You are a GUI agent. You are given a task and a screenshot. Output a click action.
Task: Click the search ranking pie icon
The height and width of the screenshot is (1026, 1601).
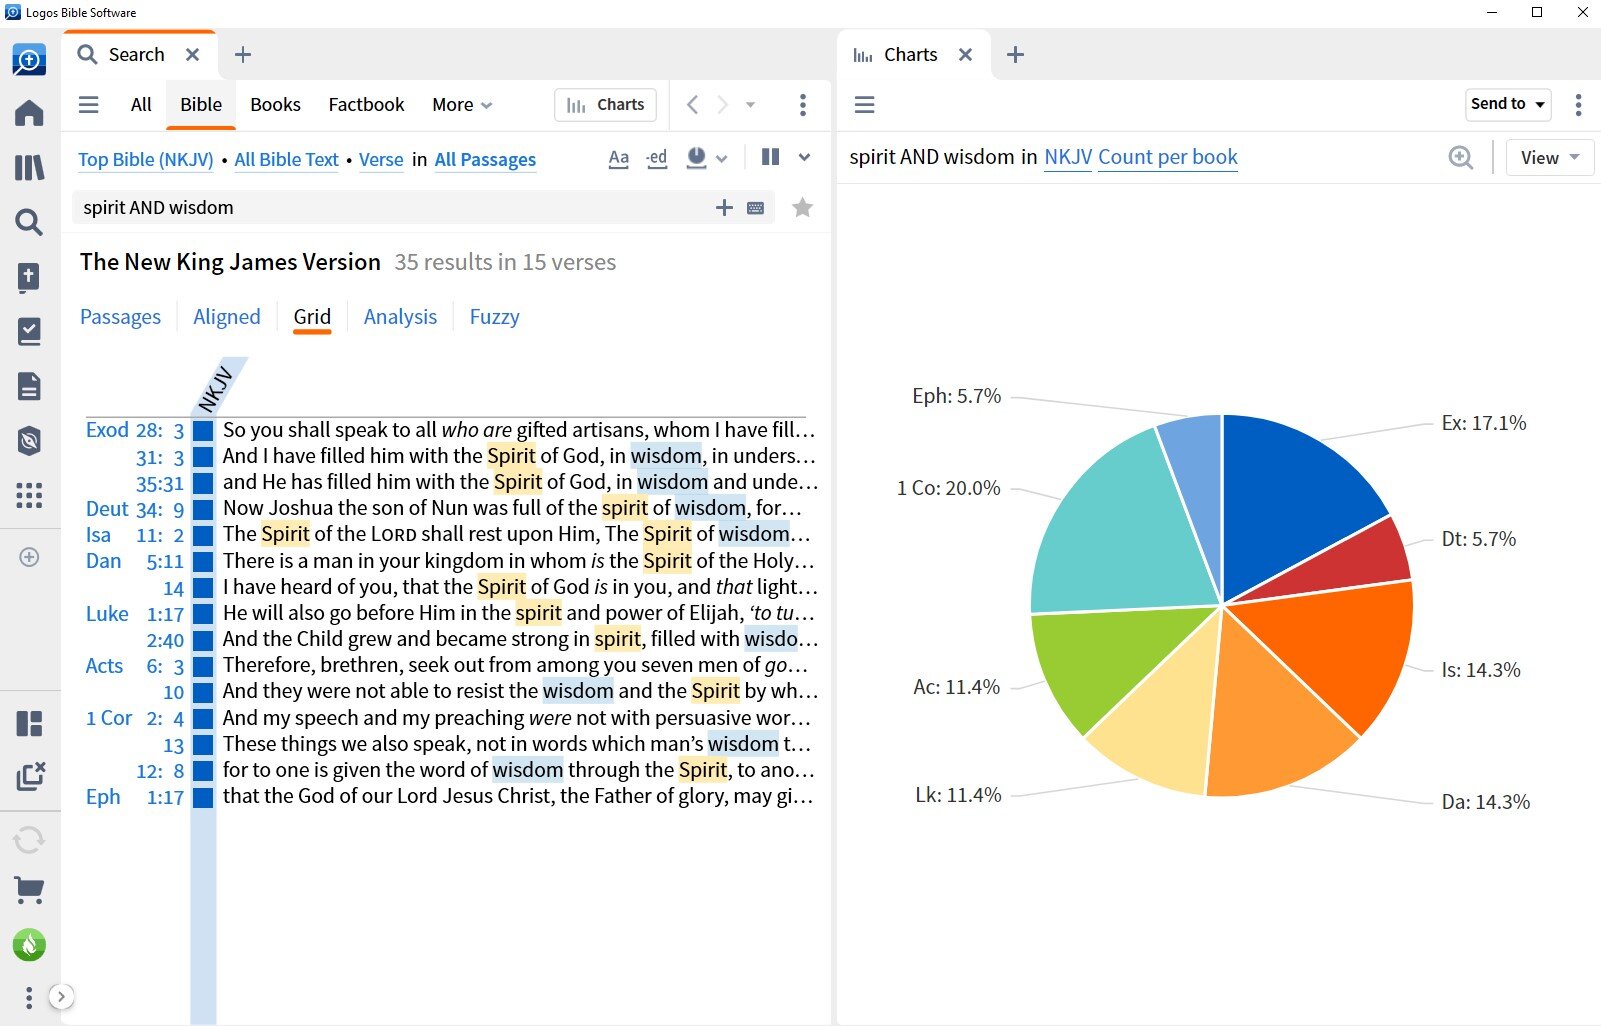point(697,158)
